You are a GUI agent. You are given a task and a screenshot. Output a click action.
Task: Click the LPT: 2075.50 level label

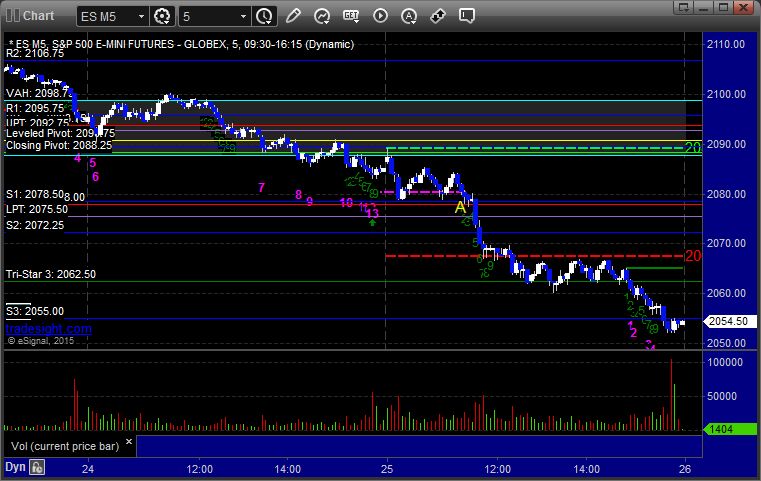pyautogui.click(x=37, y=209)
